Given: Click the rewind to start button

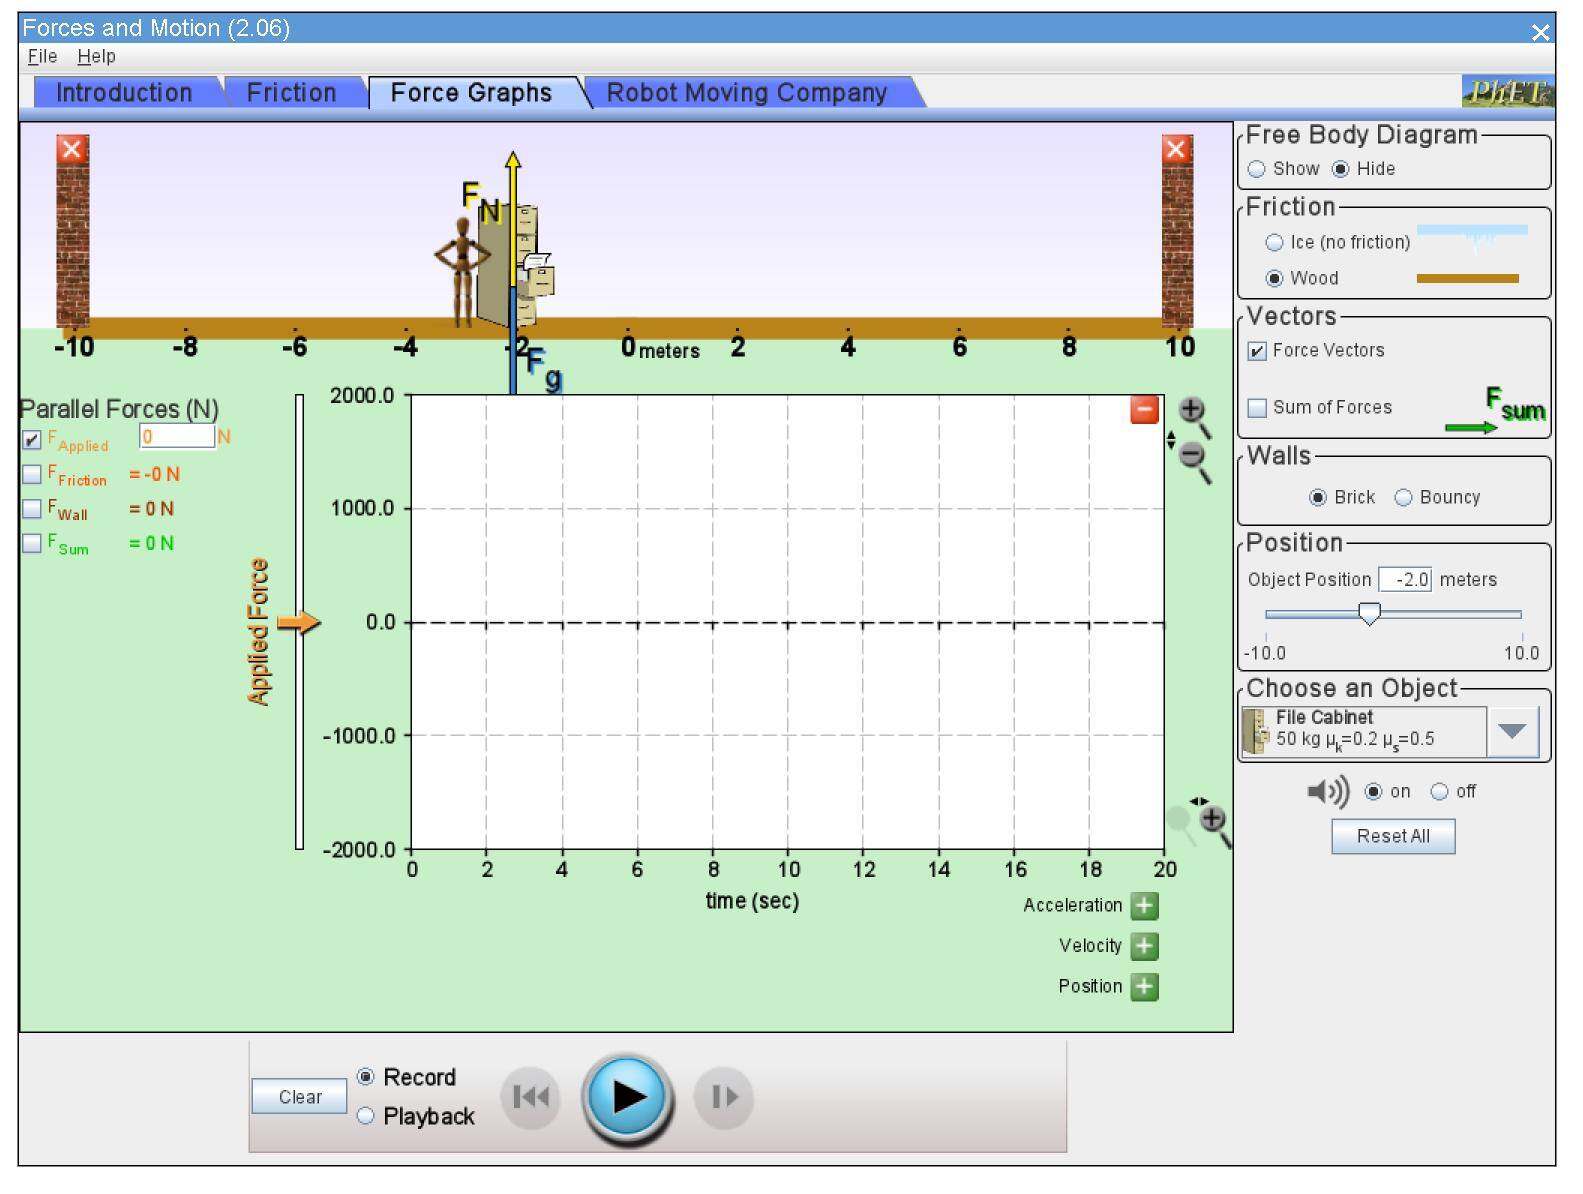Looking at the screenshot, I should (530, 1097).
